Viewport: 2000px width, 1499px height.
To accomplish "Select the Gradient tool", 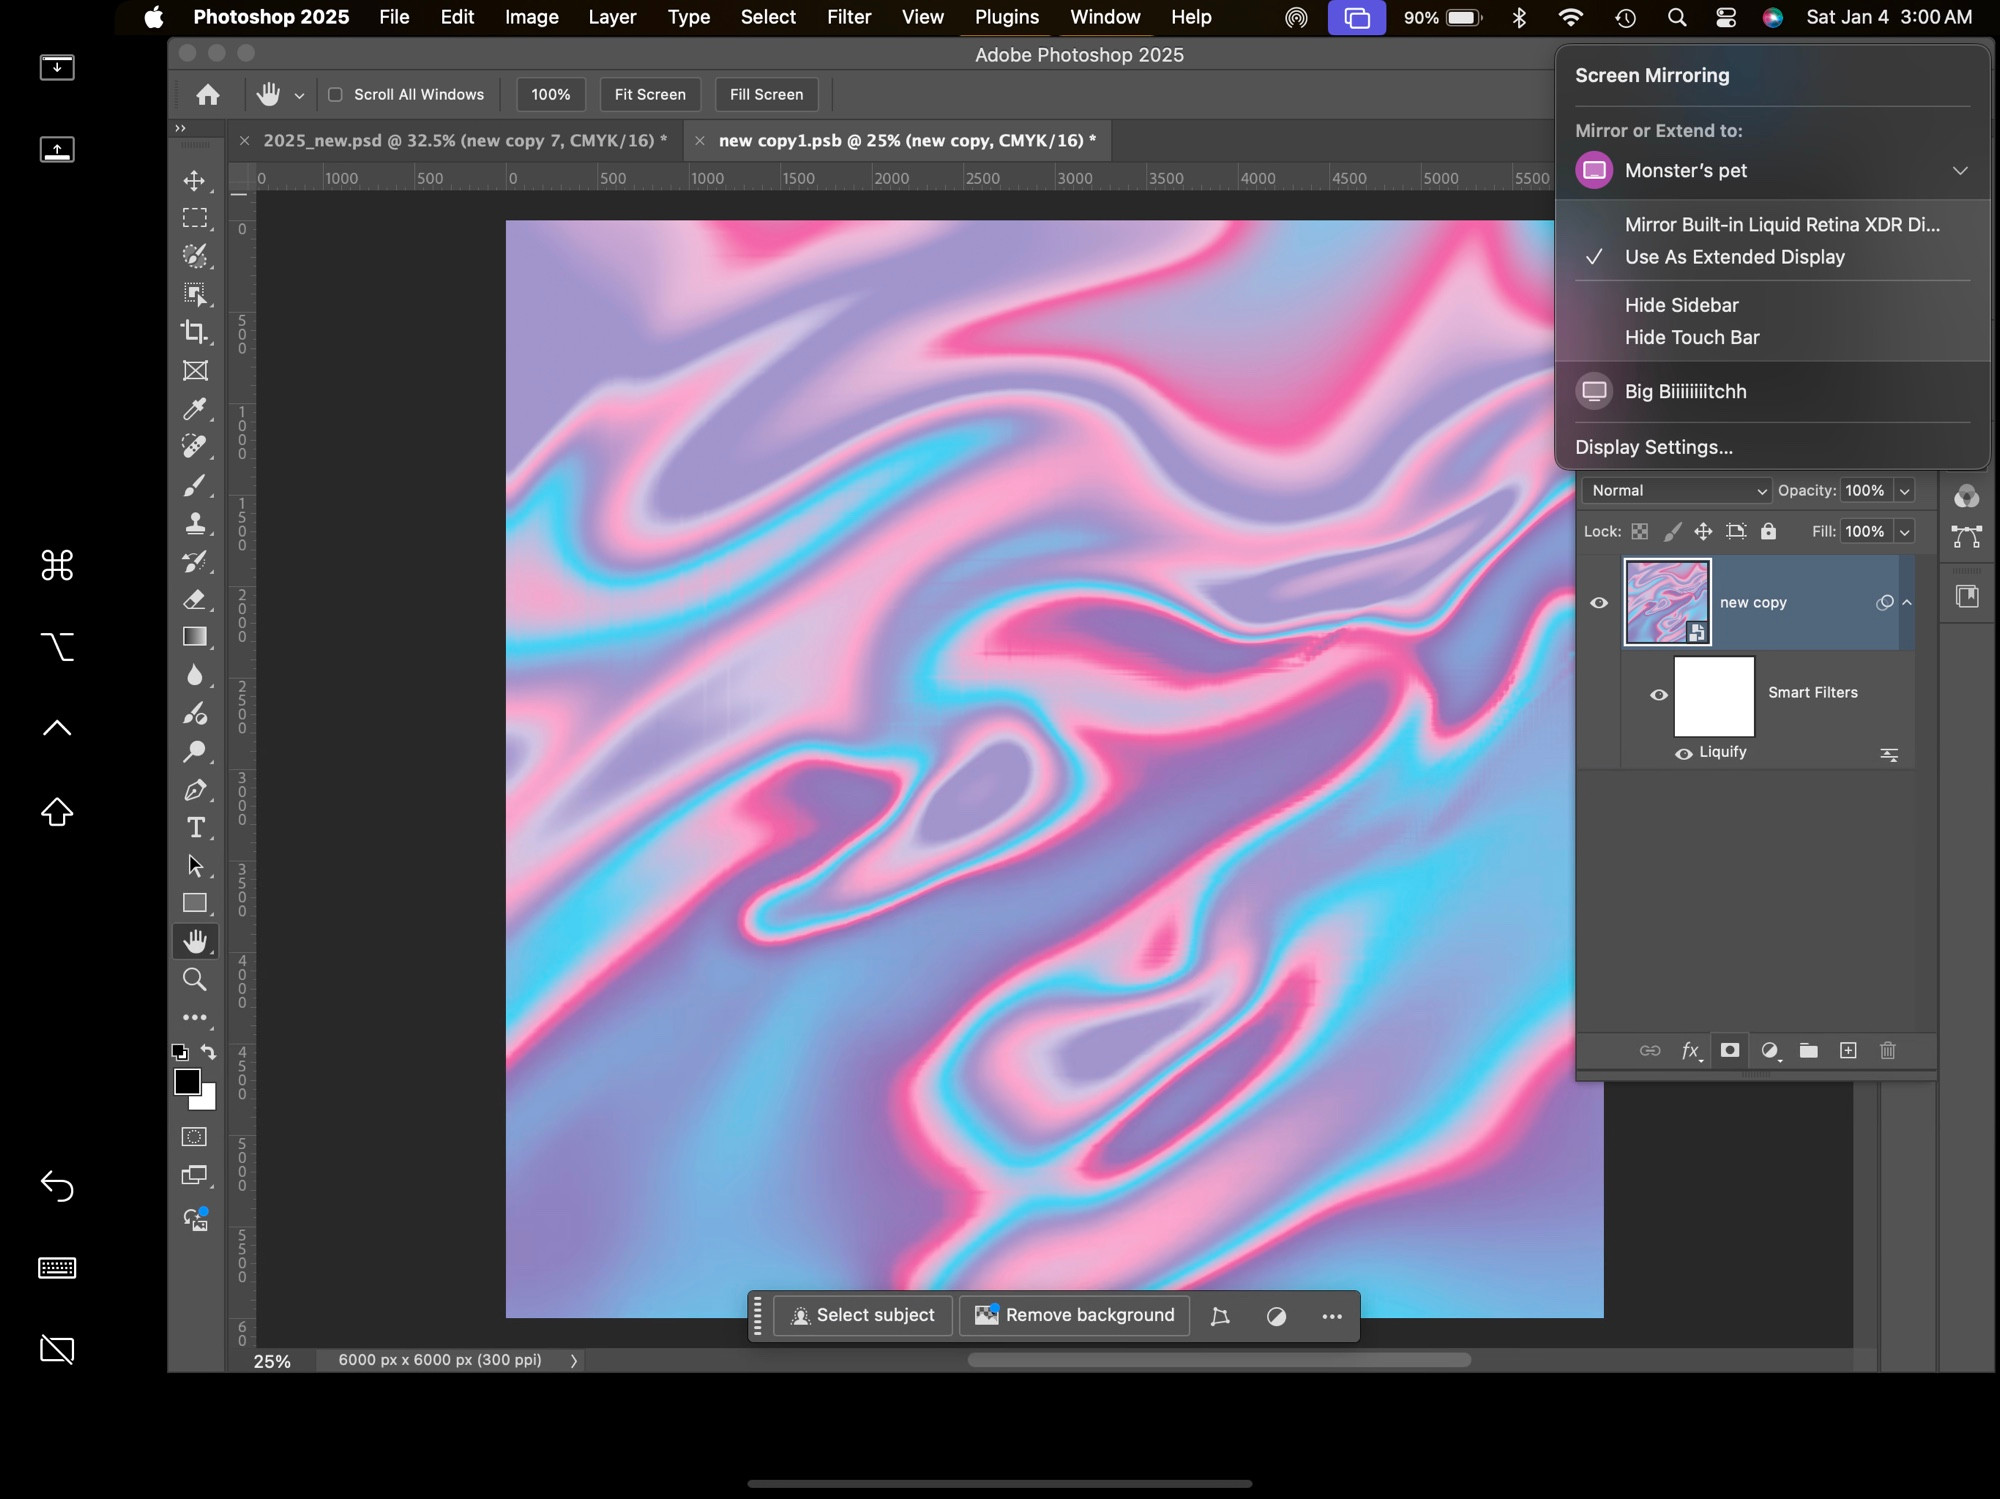I will click(x=195, y=637).
